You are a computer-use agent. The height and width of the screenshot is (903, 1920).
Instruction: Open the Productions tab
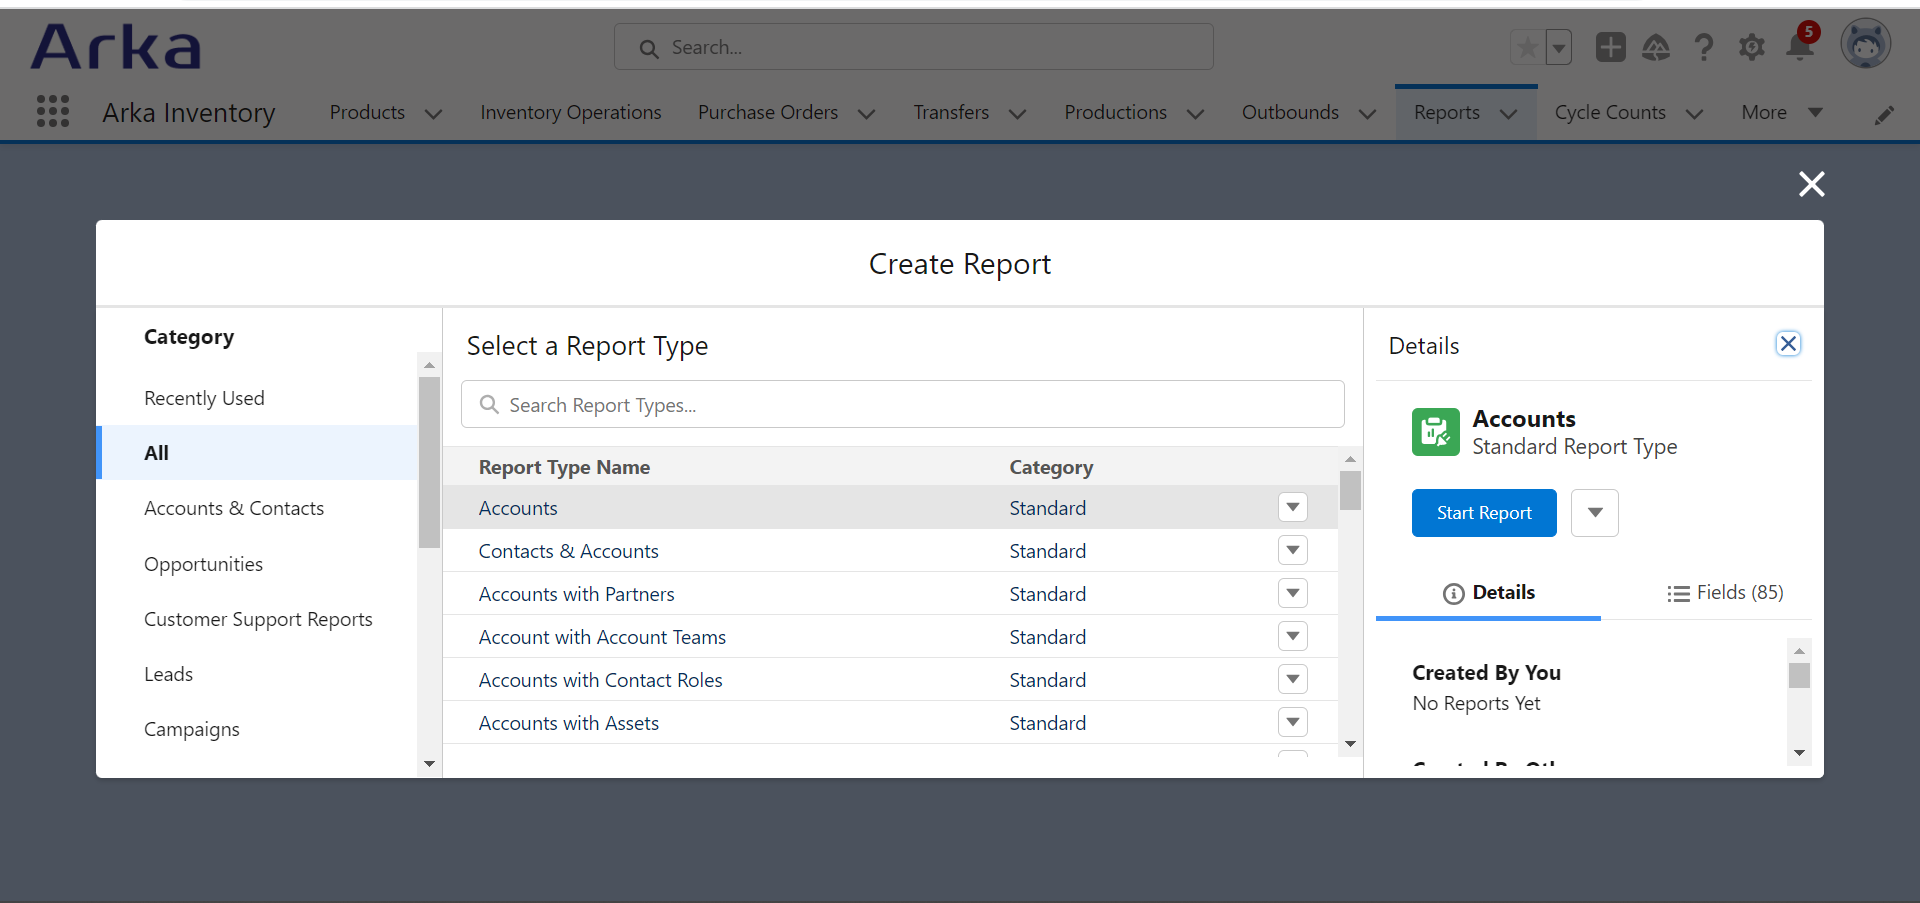(x=1115, y=112)
